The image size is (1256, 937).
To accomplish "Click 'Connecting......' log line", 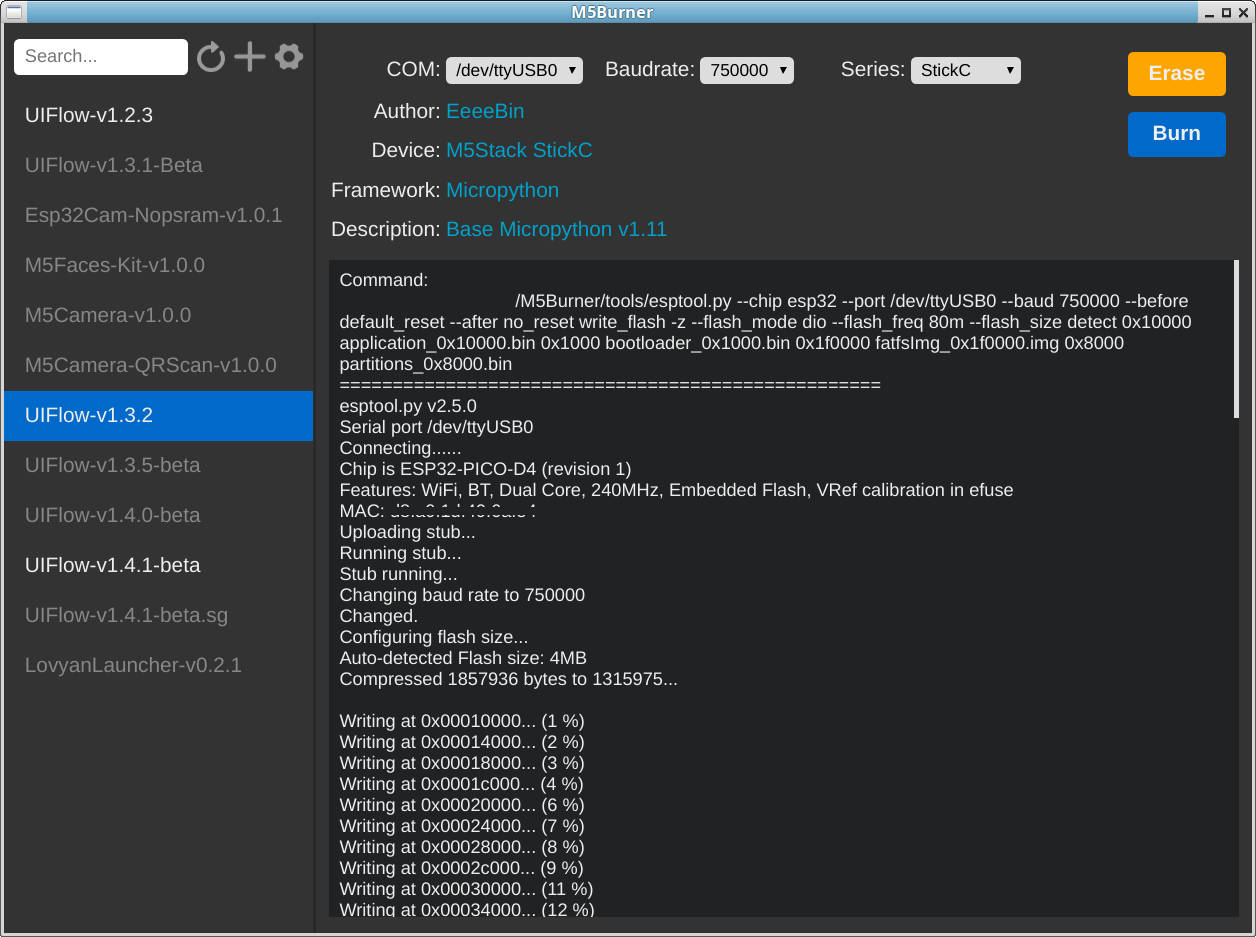I will point(401,448).
